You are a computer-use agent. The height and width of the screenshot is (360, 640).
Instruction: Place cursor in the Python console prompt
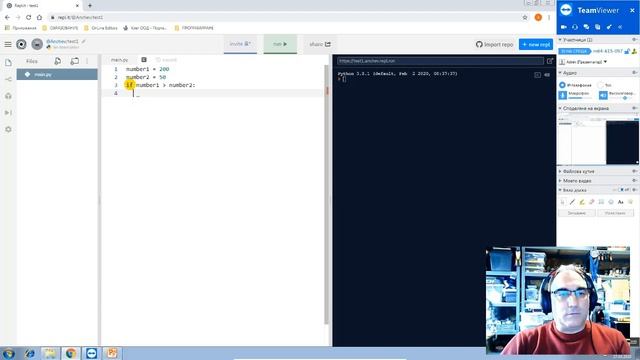[x=344, y=79]
